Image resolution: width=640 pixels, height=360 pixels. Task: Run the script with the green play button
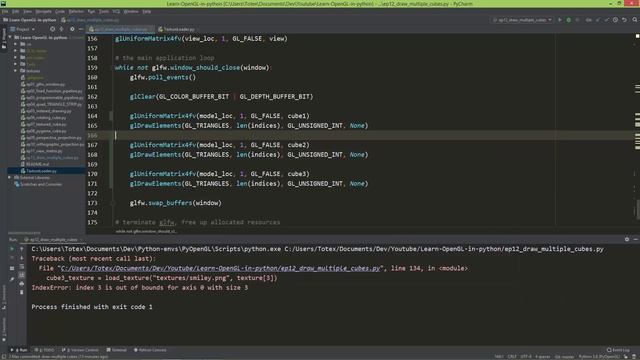tap(560, 20)
